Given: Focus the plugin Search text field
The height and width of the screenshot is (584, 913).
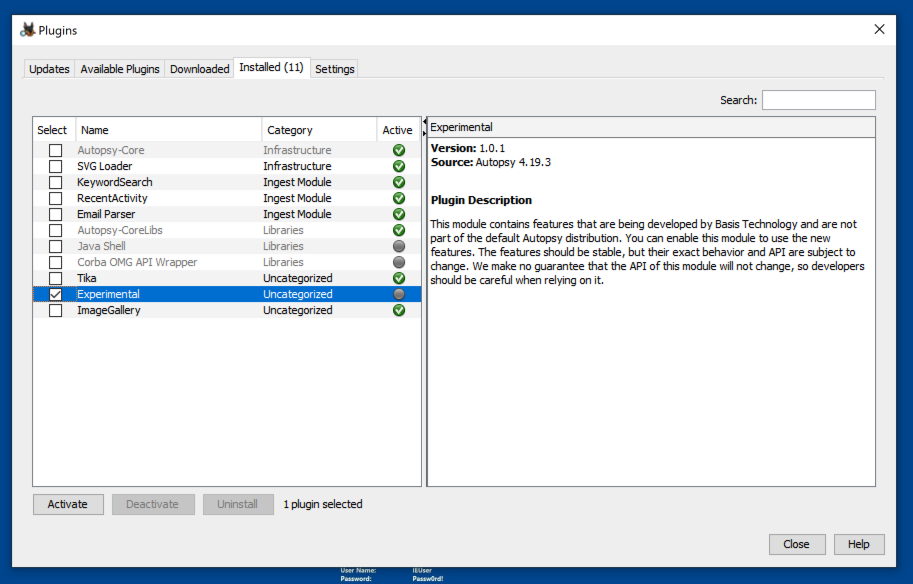Looking at the screenshot, I should point(818,100).
